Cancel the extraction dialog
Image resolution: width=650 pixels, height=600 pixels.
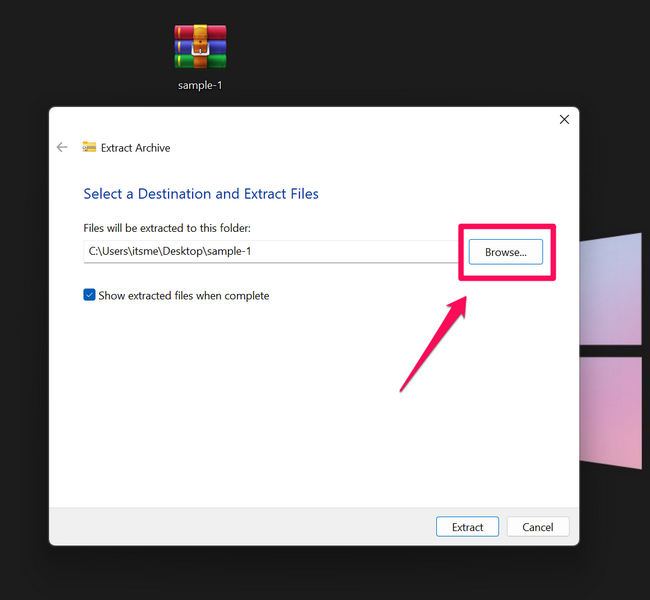(x=538, y=527)
